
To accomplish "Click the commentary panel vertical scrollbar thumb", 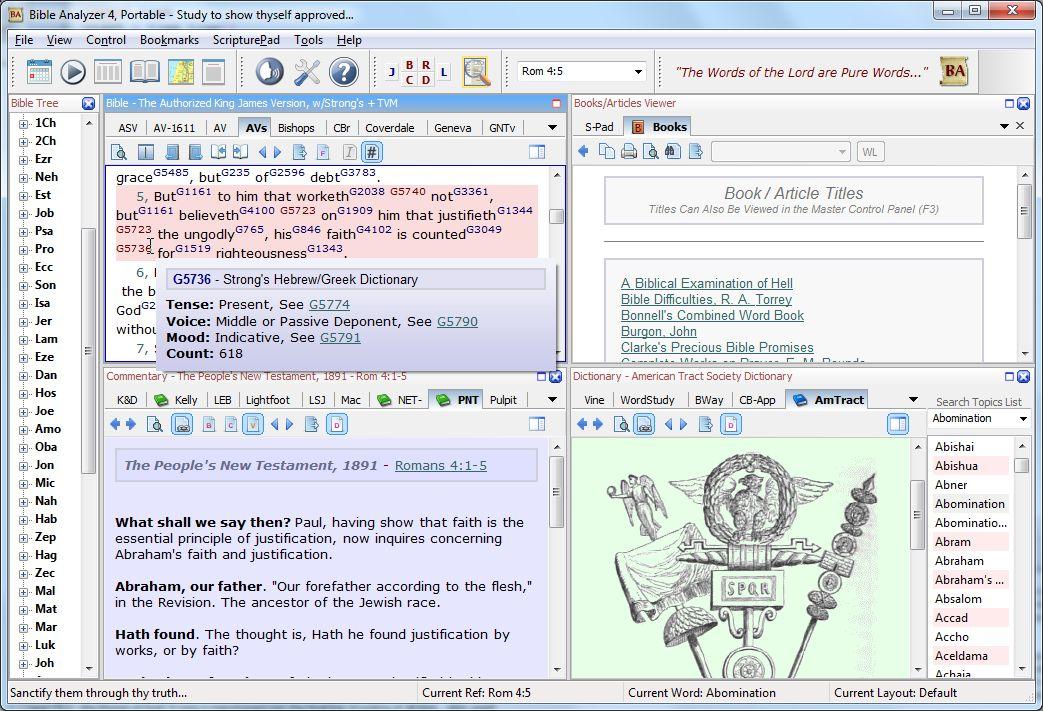I will coord(557,492).
